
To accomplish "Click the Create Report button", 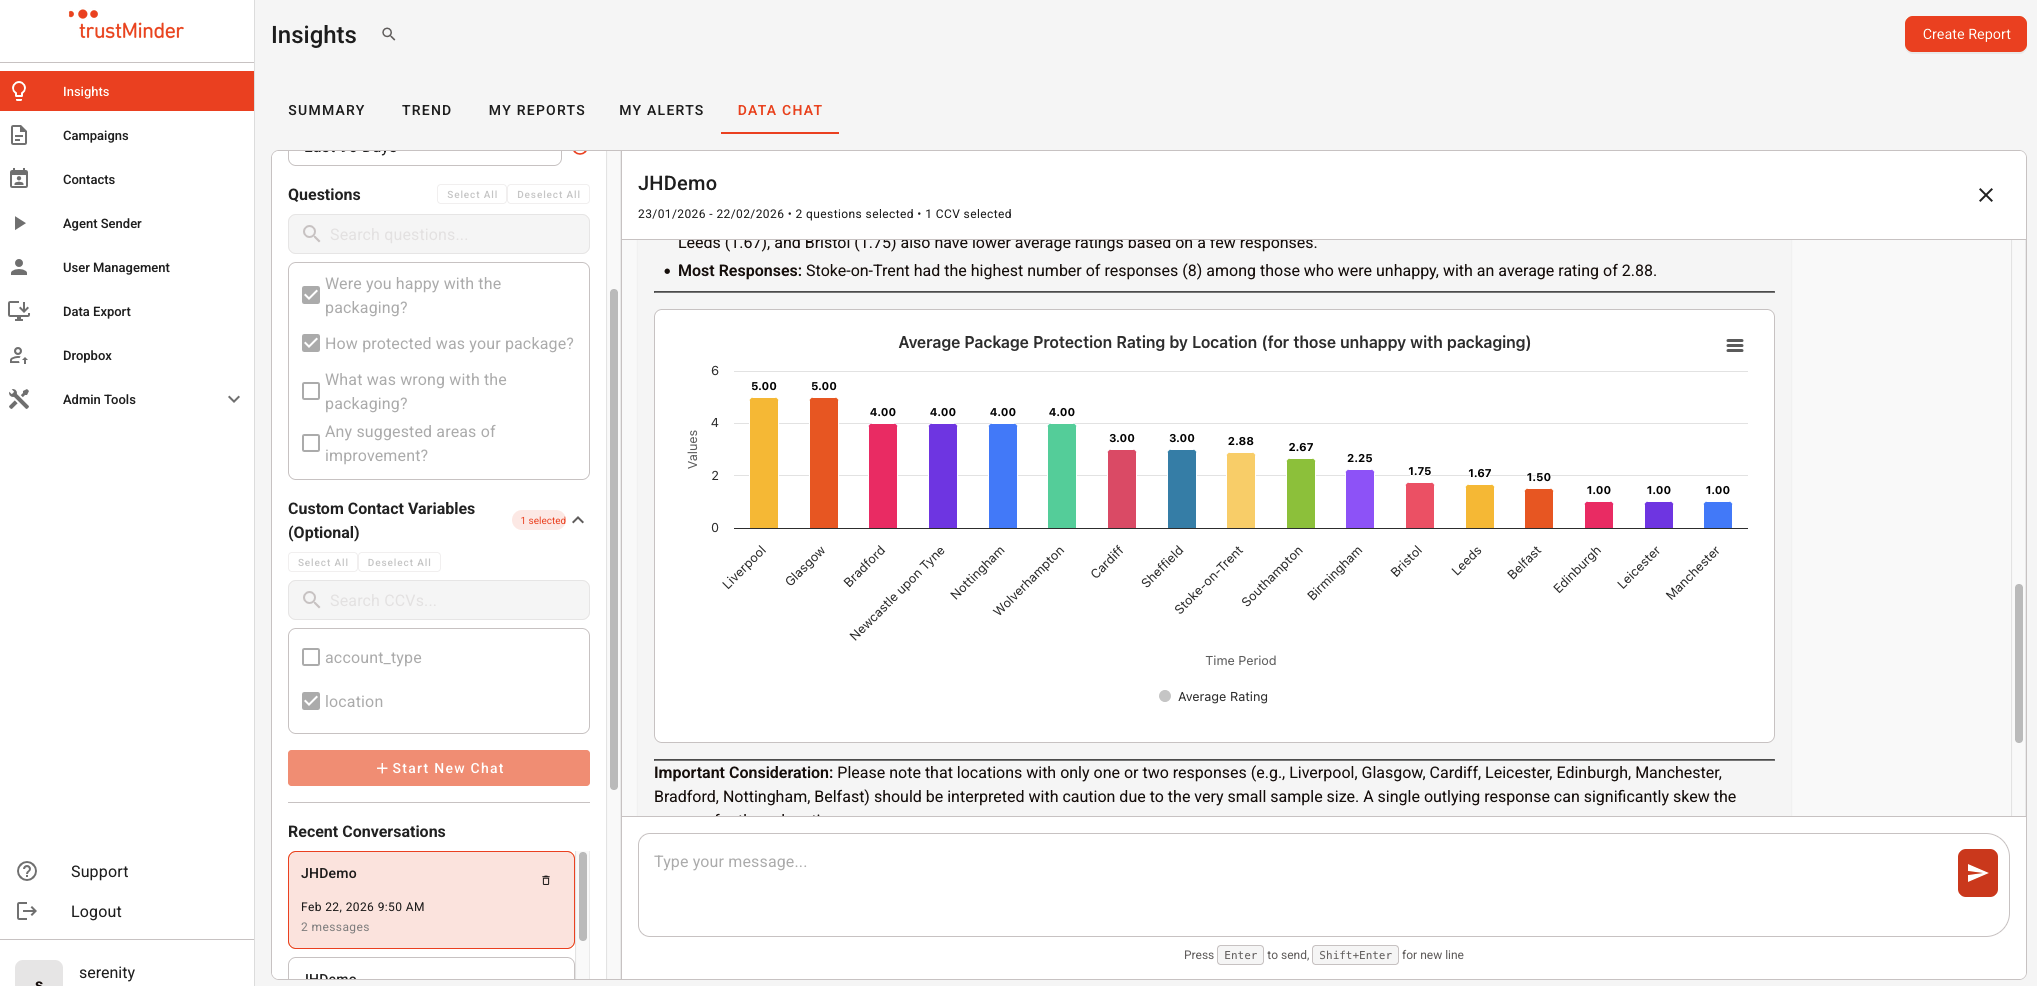I will pyautogui.click(x=1965, y=34).
